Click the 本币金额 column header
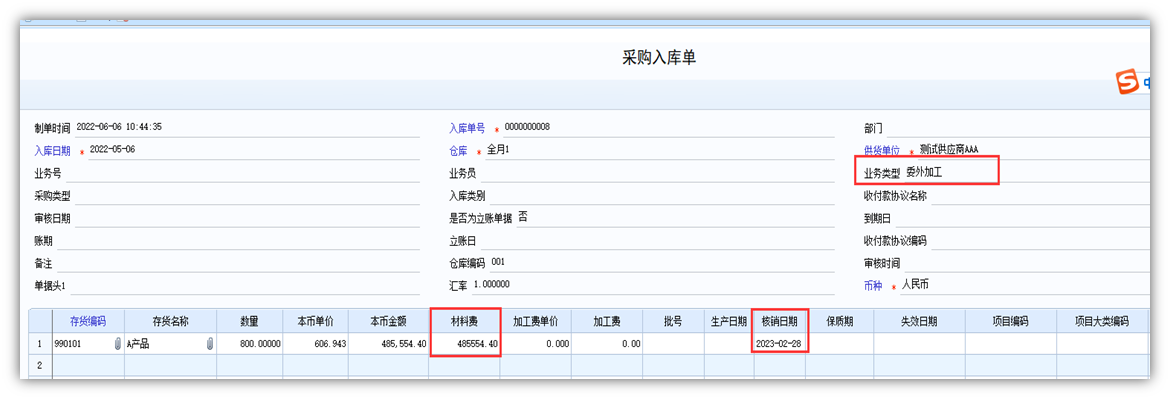This screenshot has height=399, width=1170. 389,321
